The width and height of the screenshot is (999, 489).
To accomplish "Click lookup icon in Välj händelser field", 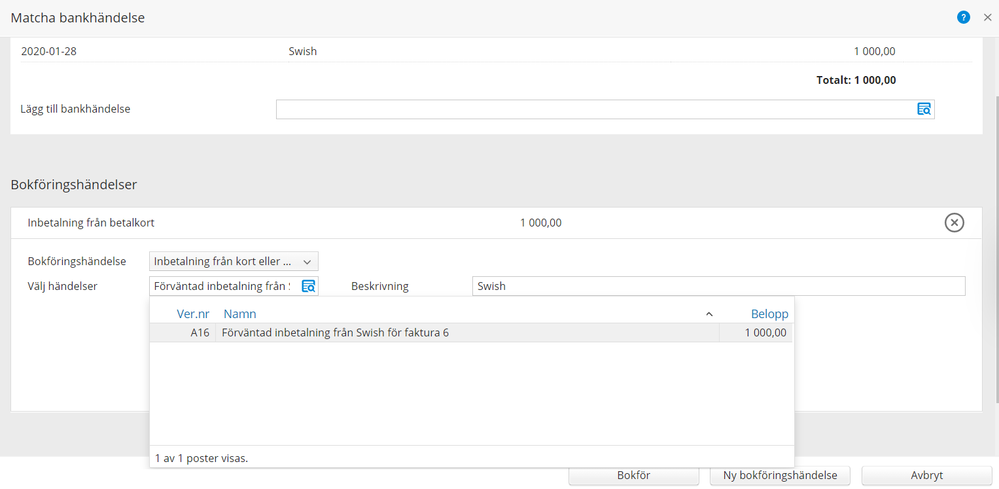I will [x=308, y=286].
